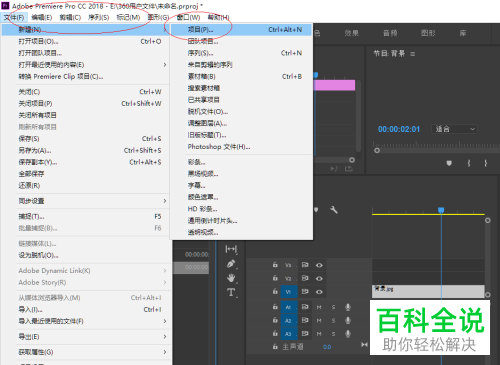Select the Hand tool in the toolbox
500x365 pixels.
[x=231, y=278]
